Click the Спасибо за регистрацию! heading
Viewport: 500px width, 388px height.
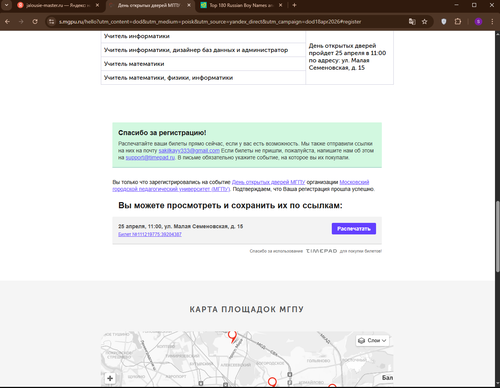162,133
